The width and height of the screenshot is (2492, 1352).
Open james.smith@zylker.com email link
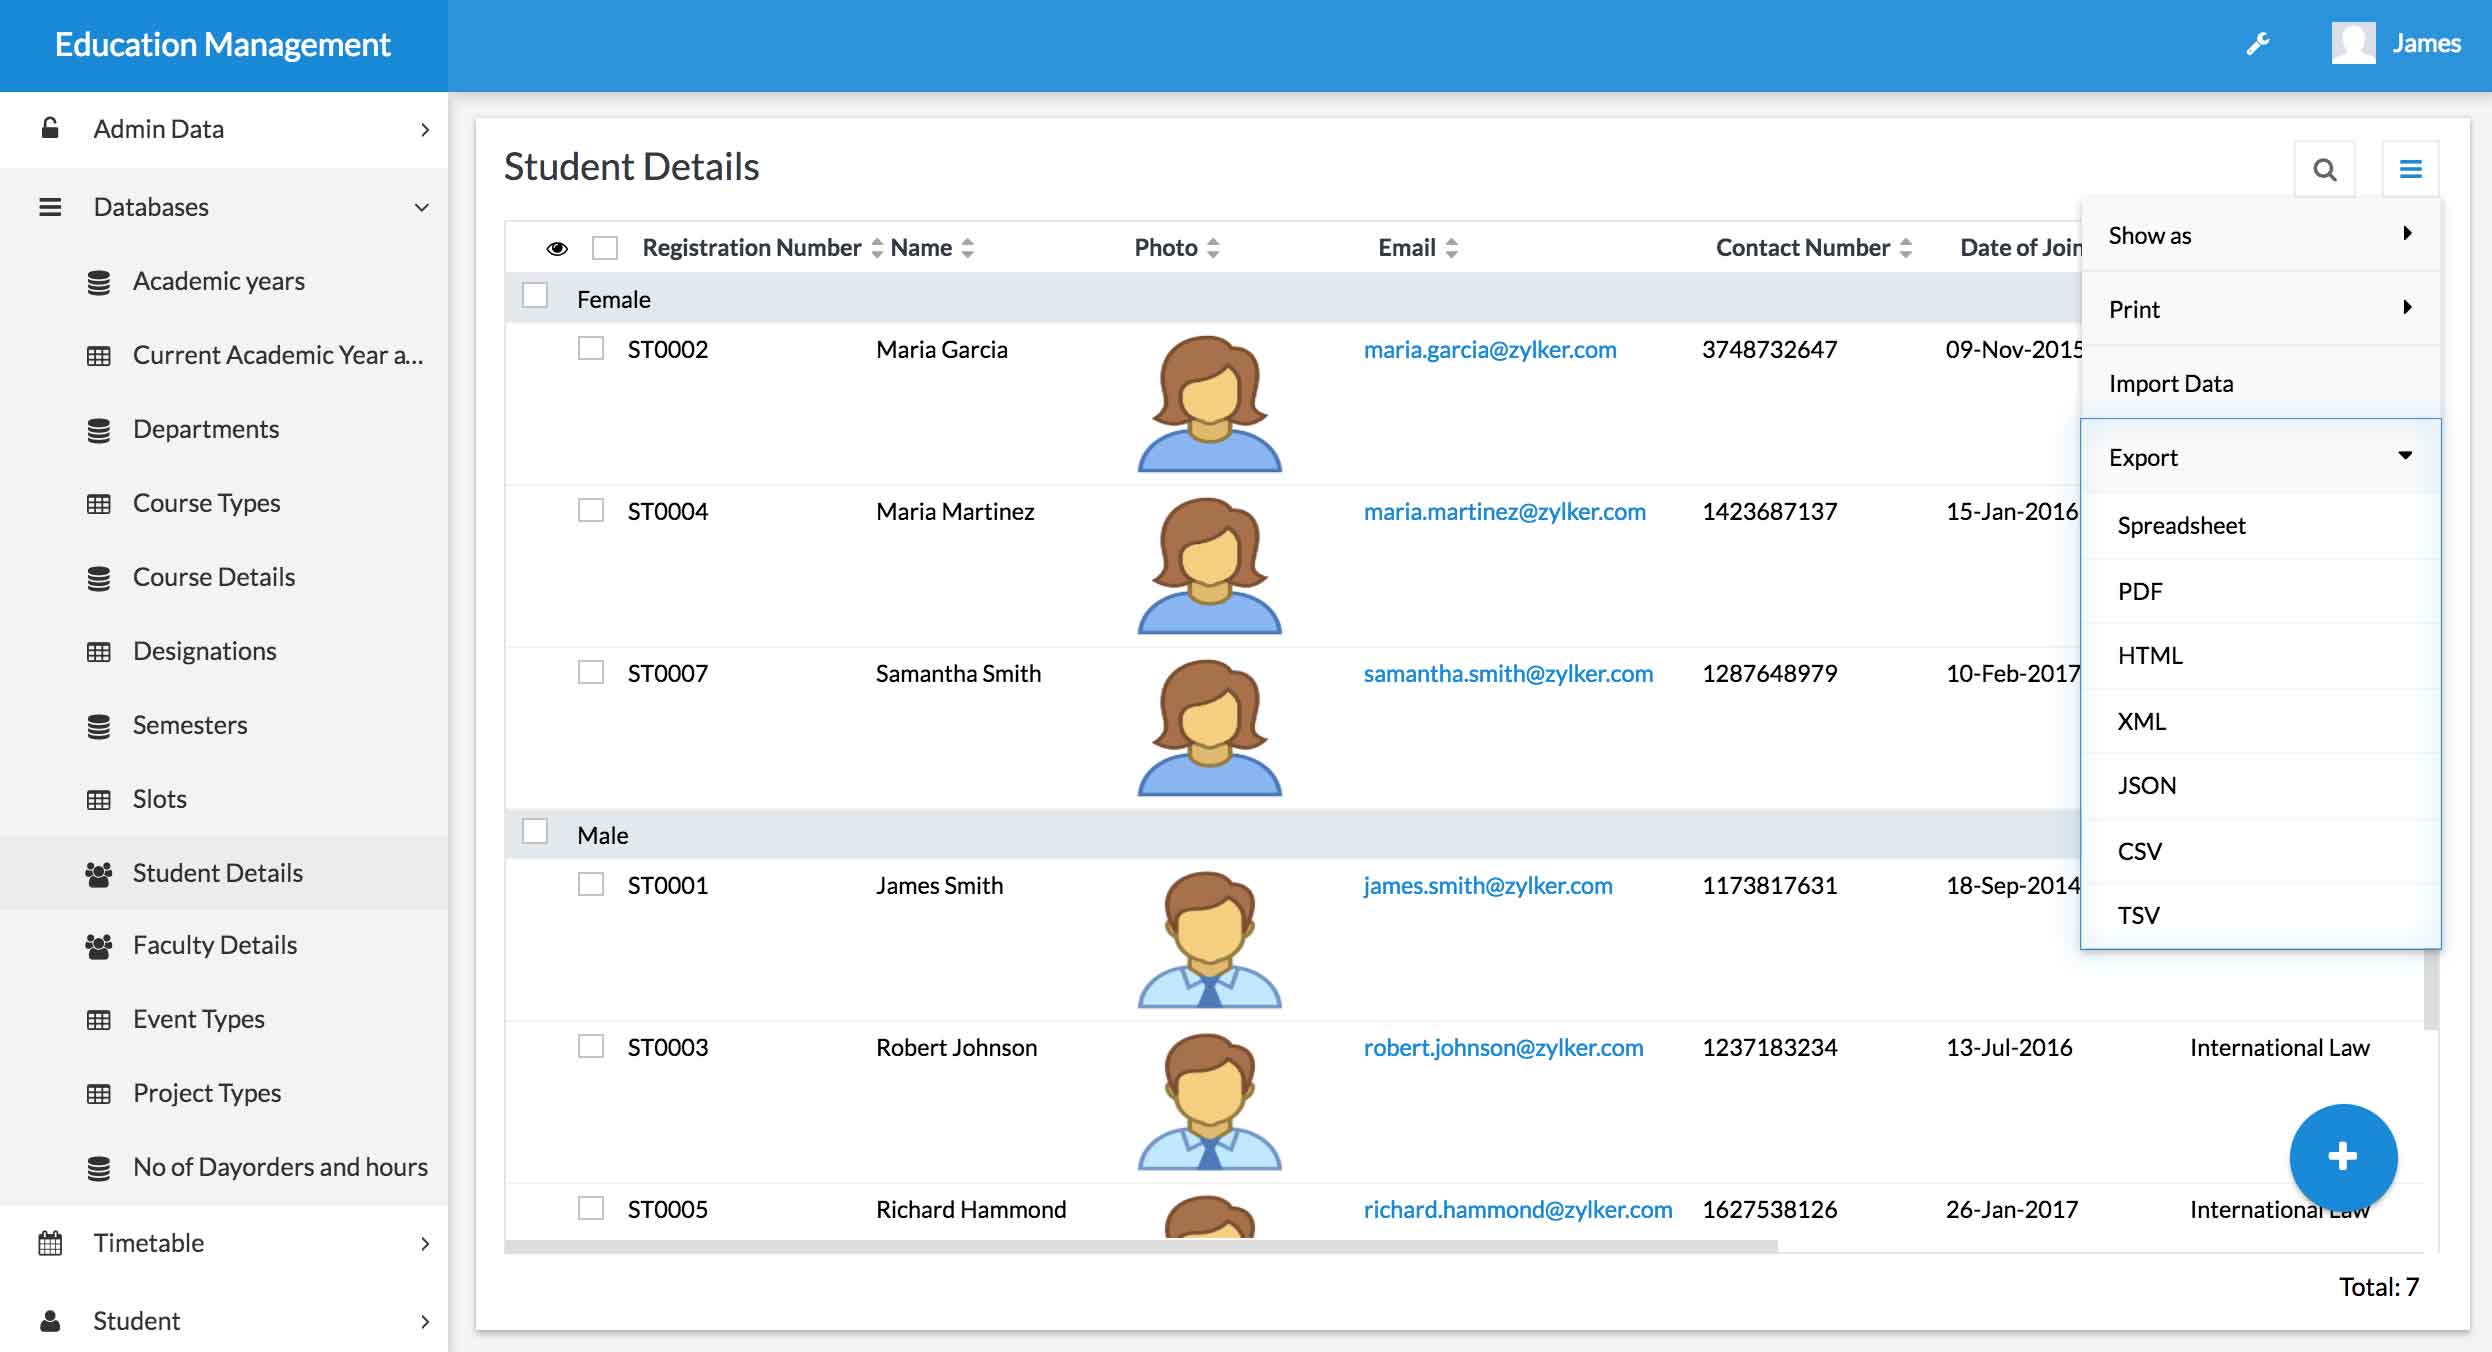click(1487, 885)
